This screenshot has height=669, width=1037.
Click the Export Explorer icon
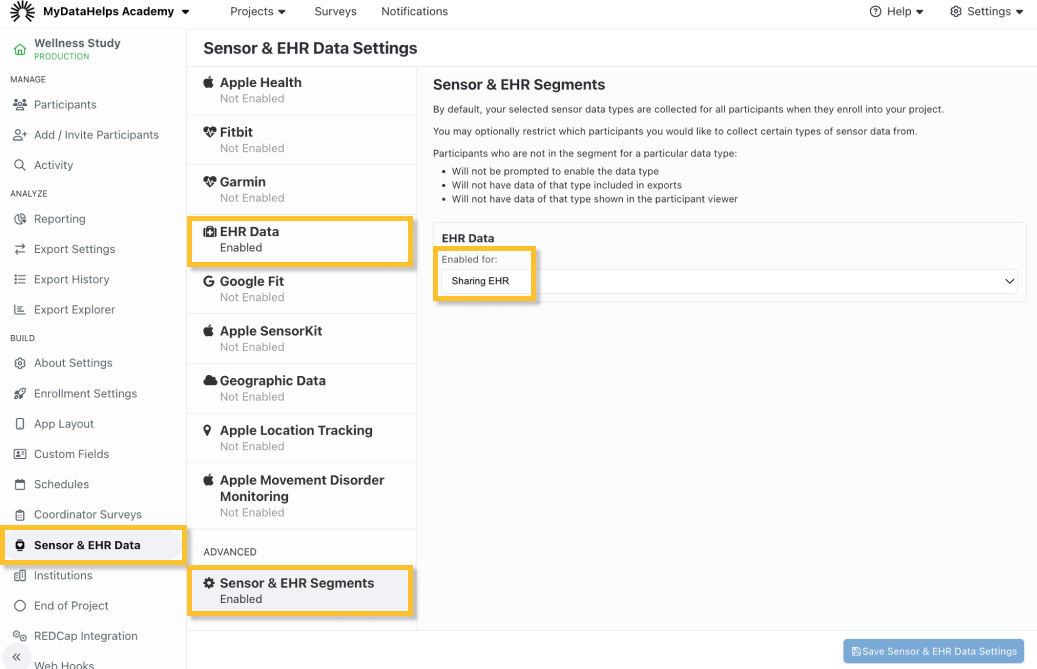point(20,310)
